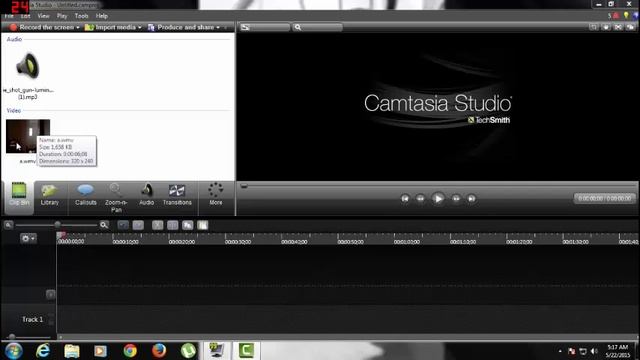Image resolution: width=640 pixels, height=360 pixels.
Task: Expand Produce and share dropdown arrow
Action: pyautogui.click(x=218, y=27)
